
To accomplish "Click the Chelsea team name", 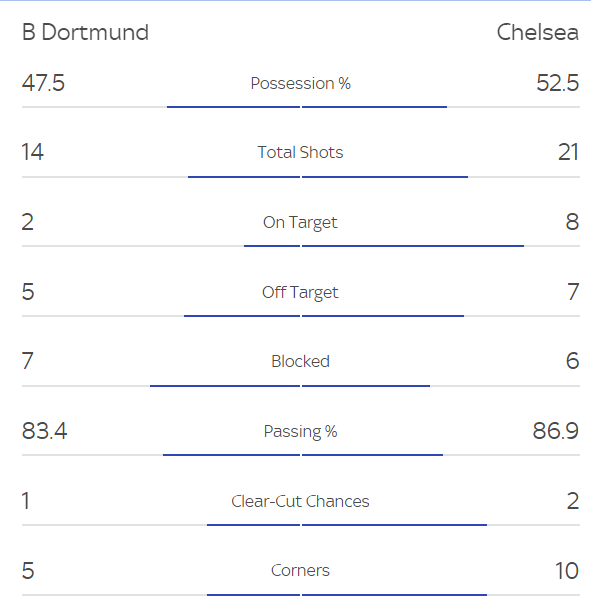I will 538,32.
